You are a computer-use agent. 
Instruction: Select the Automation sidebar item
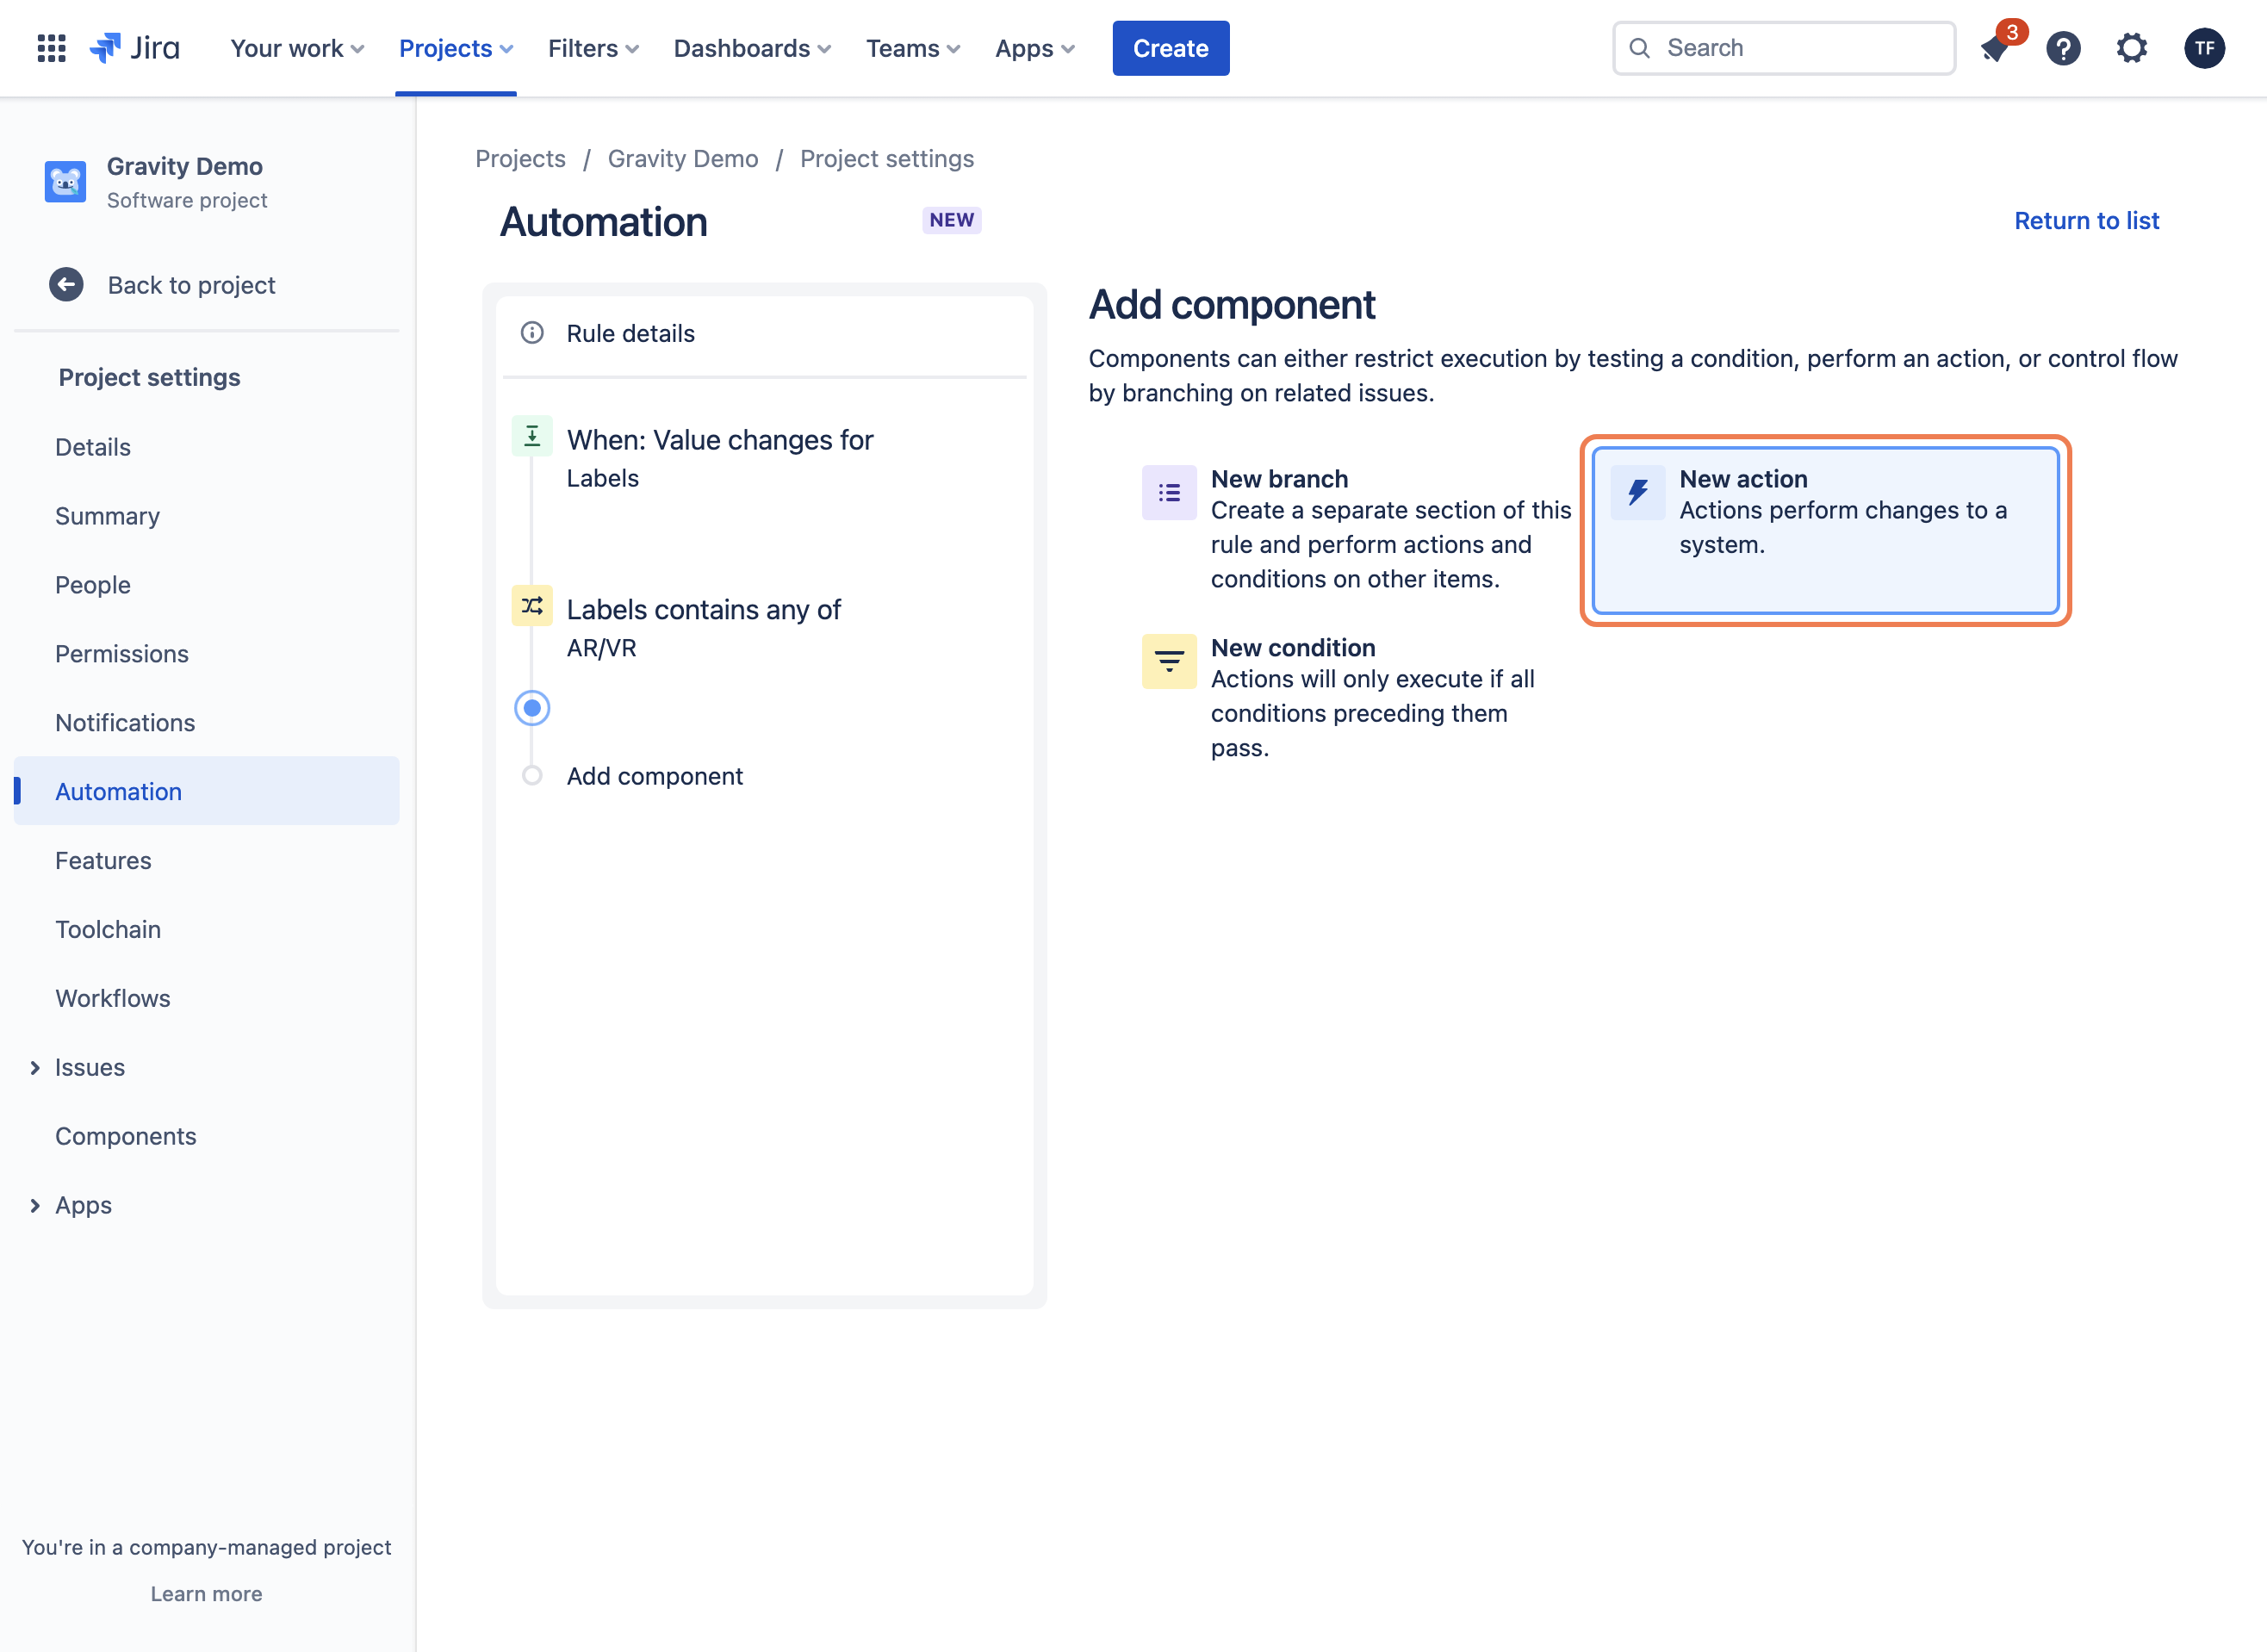pos(207,791)
